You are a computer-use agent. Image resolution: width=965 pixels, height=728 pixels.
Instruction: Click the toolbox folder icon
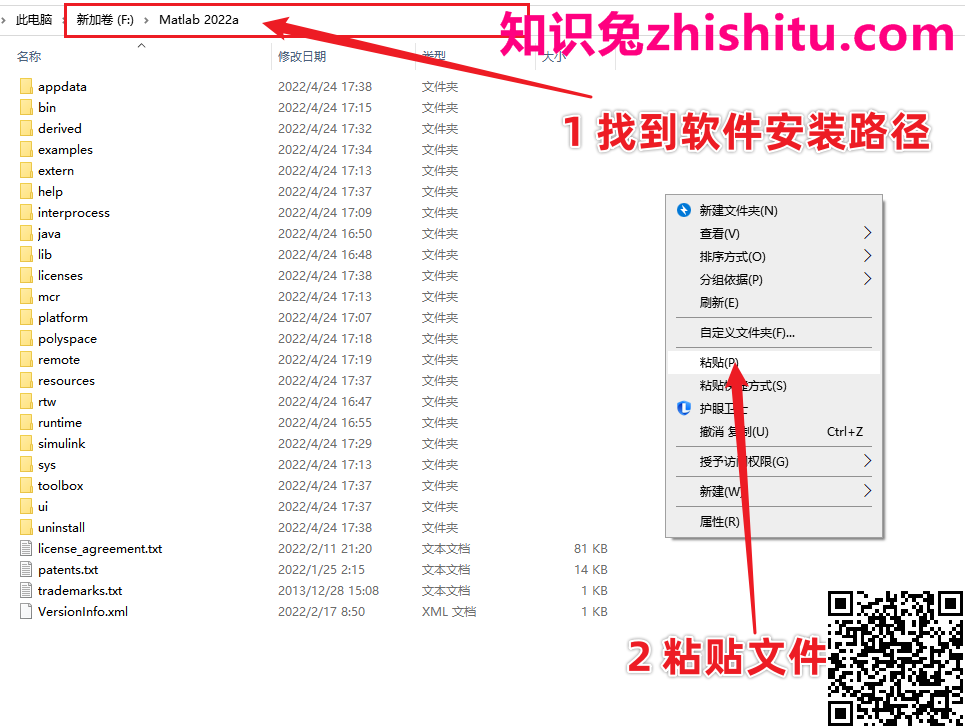(26, 486)
